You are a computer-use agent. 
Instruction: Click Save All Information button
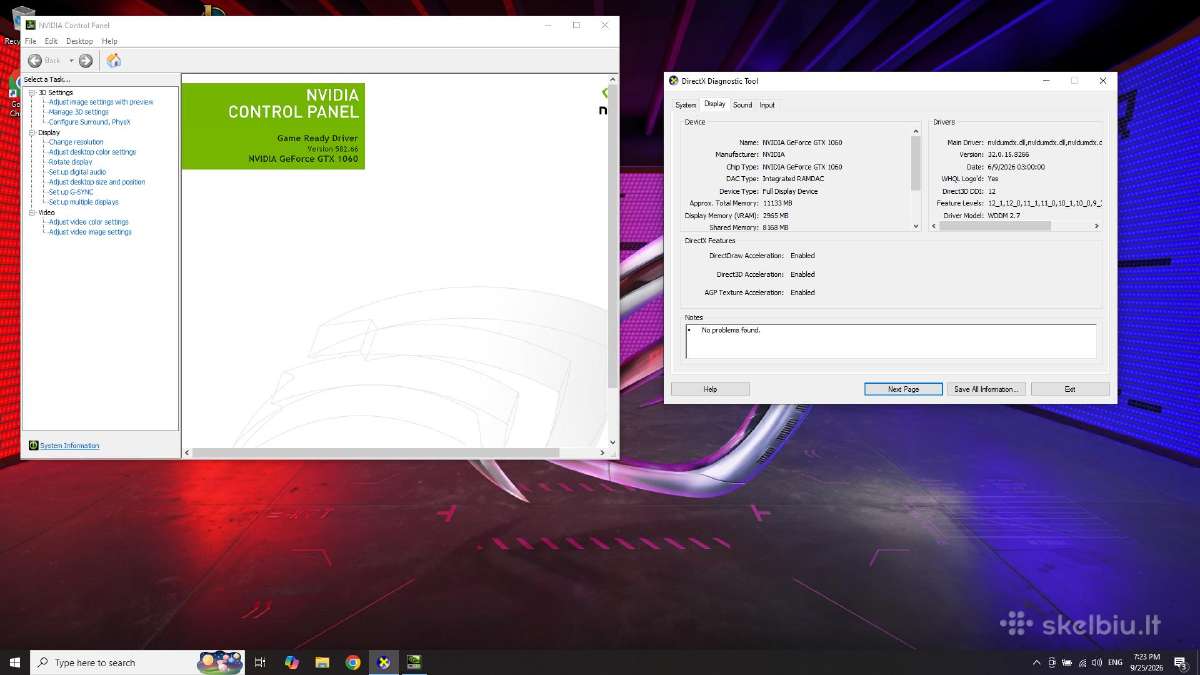coord(986,389)
